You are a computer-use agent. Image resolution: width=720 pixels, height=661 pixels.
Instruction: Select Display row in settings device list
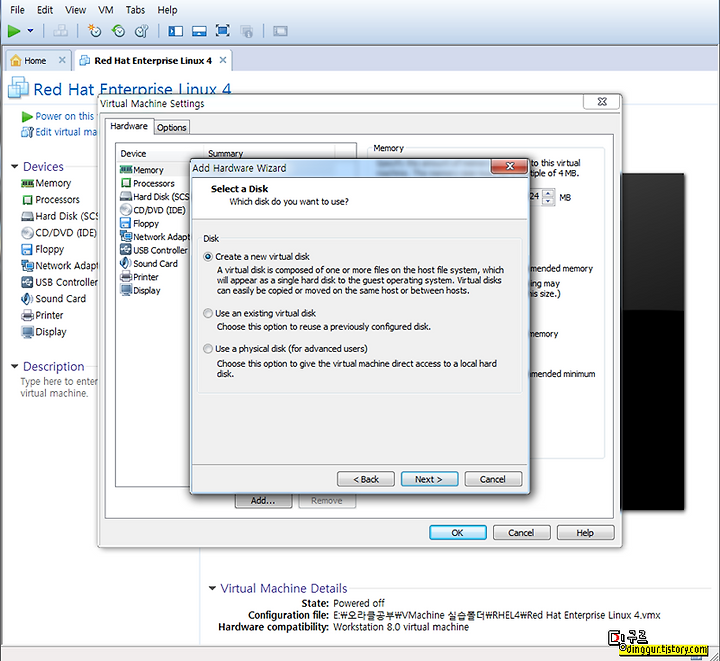pos(154,290)
